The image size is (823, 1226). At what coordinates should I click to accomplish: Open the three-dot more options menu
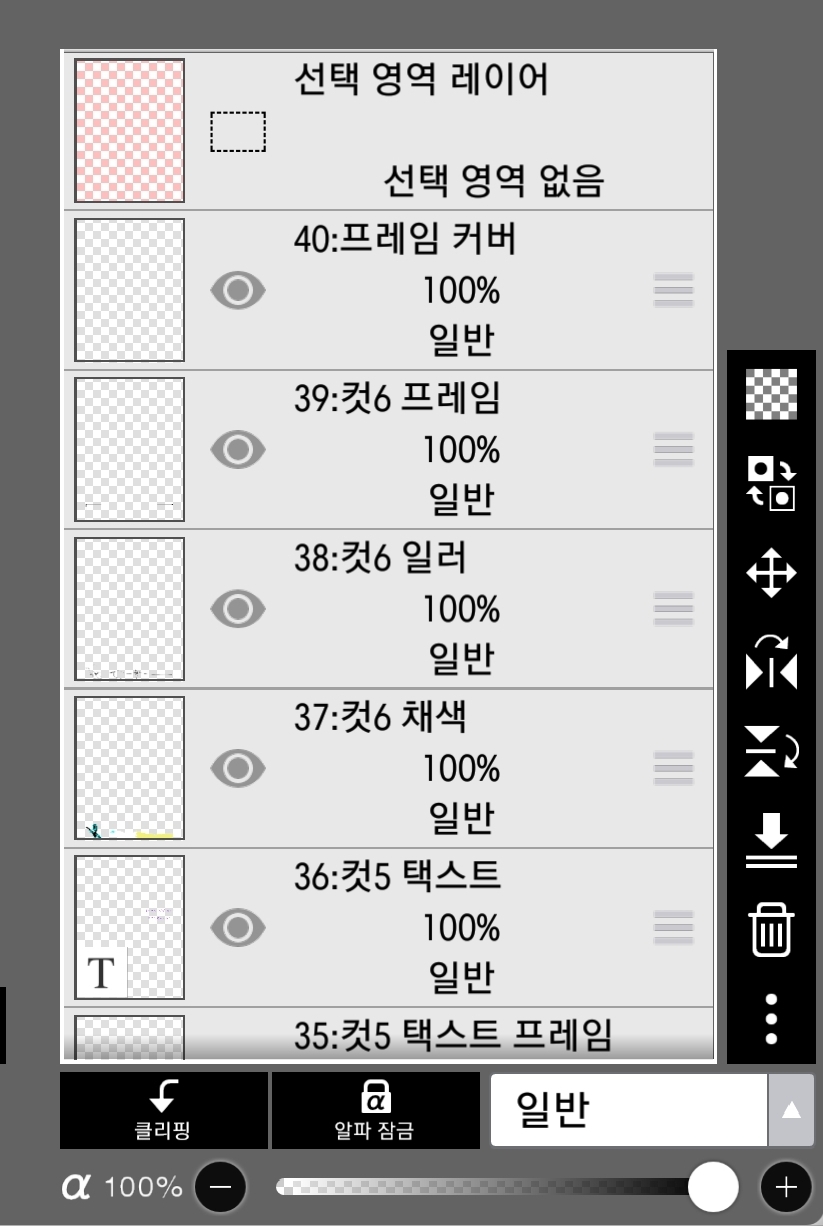tap(771, 1019)
